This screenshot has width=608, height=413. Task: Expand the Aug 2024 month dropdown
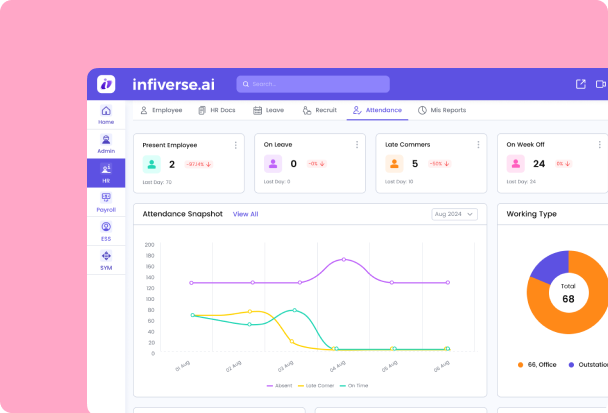click(454, 214)
